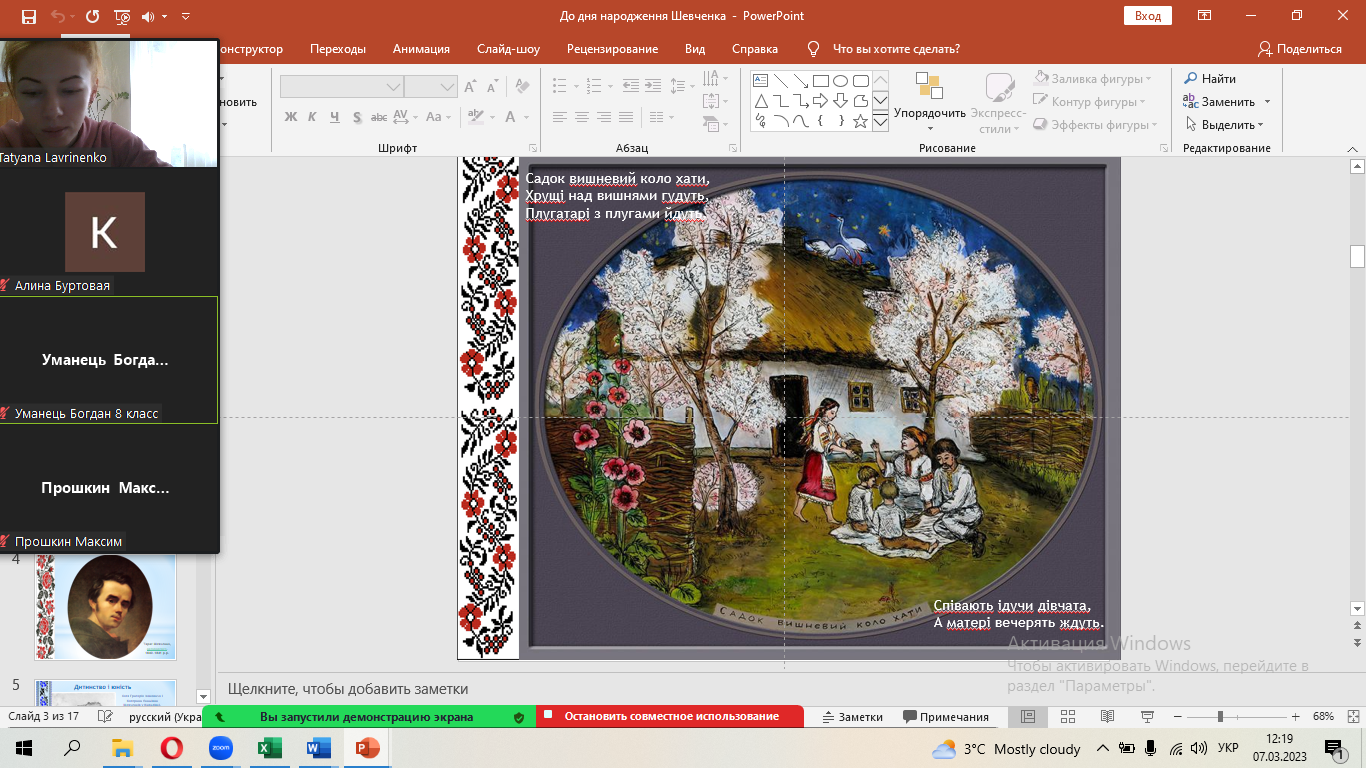
Task: Select the Curve shape tool
Action: coord(800,121)
